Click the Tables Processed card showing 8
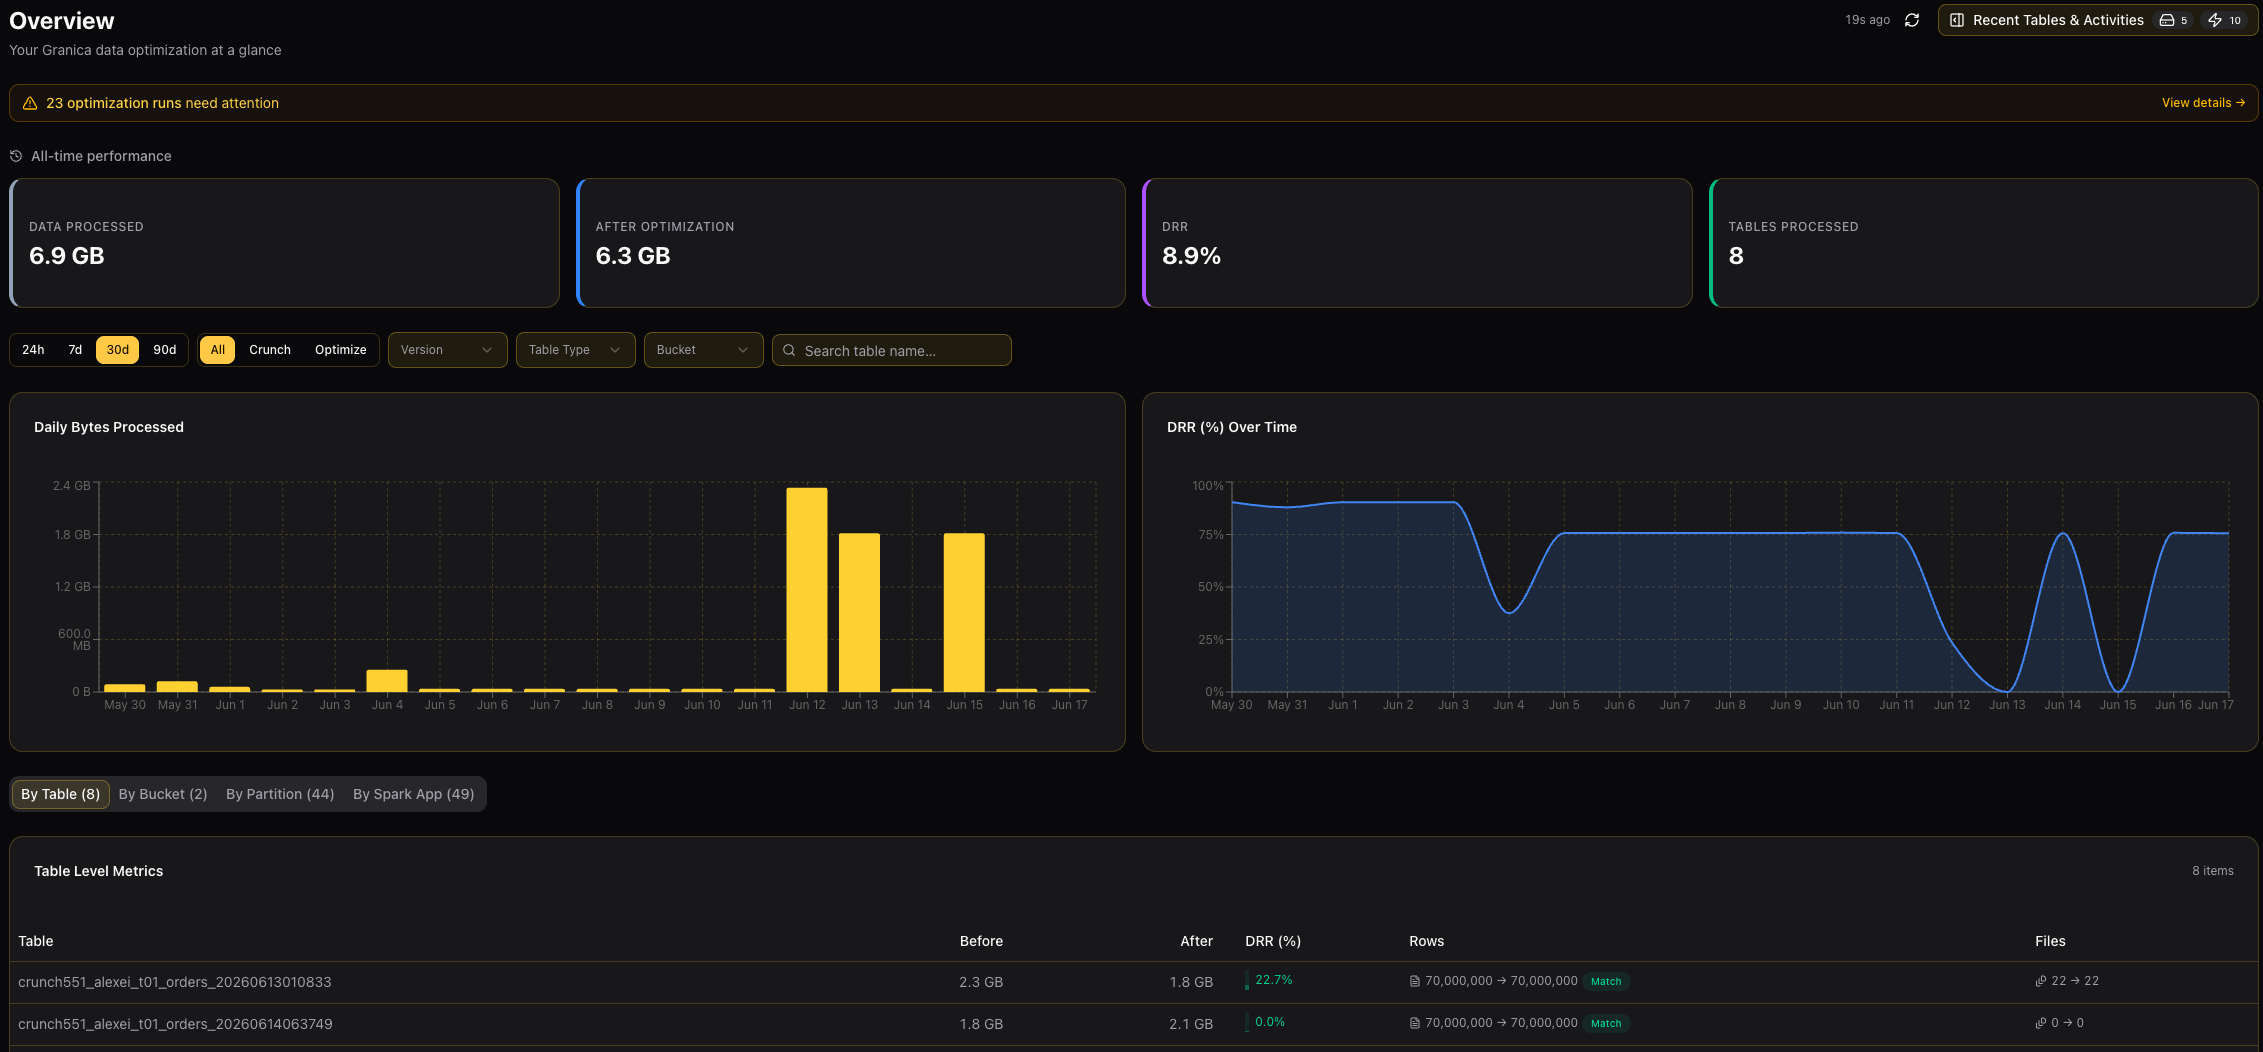The height and width of the screenshot is (1052, 2263). tap(1984, 243)
